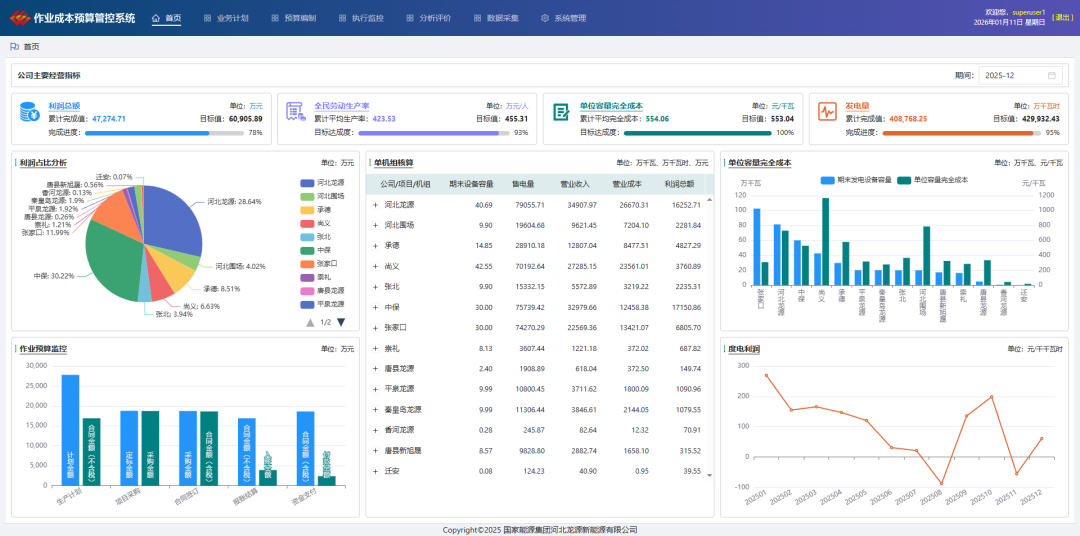Click the 发电量 pulse icon
The height and width of the screenshot is (536, 1080).
pyautogui.click(x=827, y=112)
